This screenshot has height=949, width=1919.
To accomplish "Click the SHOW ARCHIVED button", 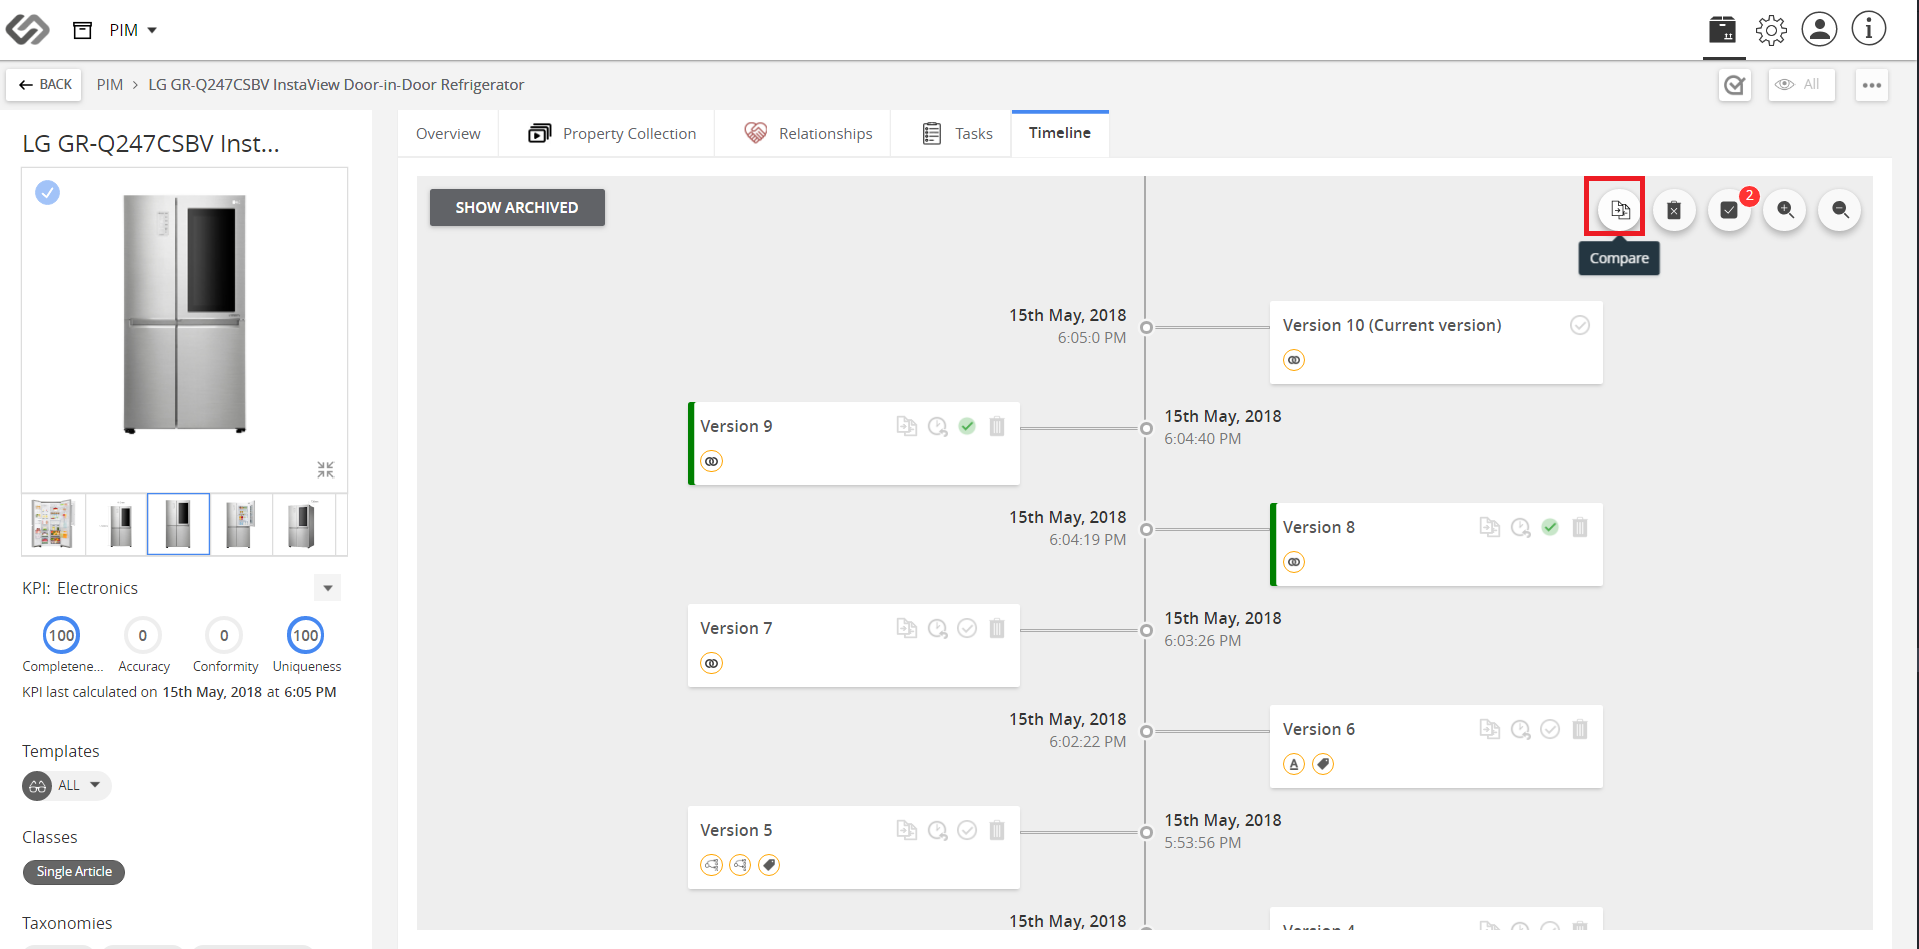I will [517, 207].
